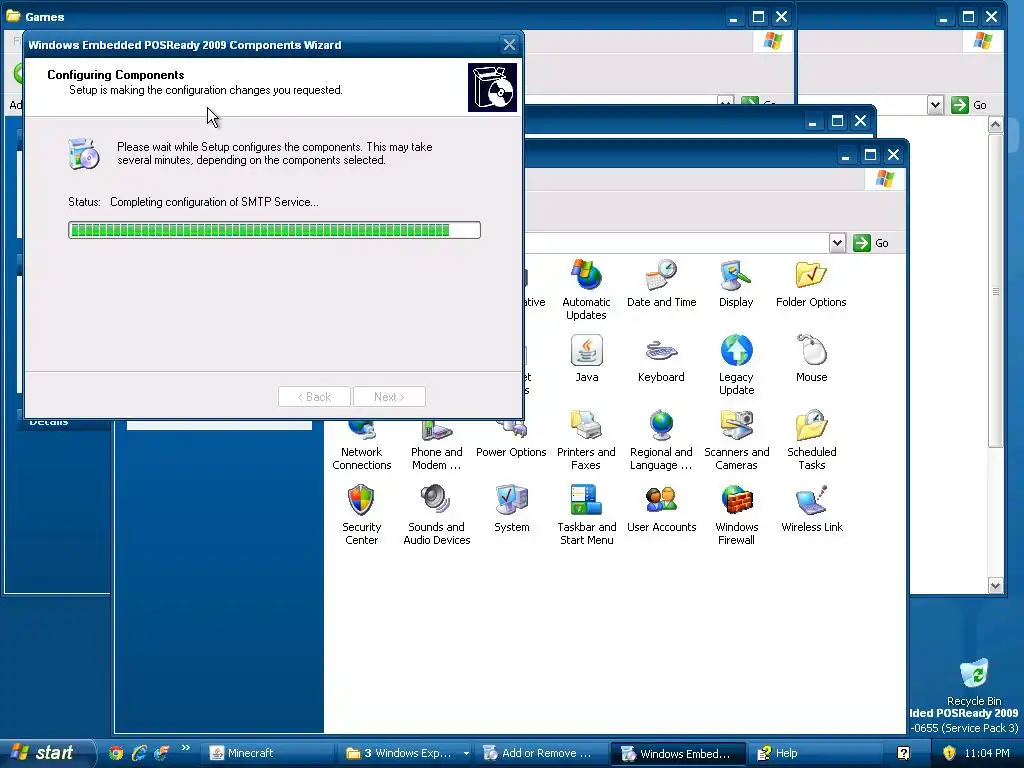
Task: Click Go in the rightmost window address bar
Action: point(969,104)
